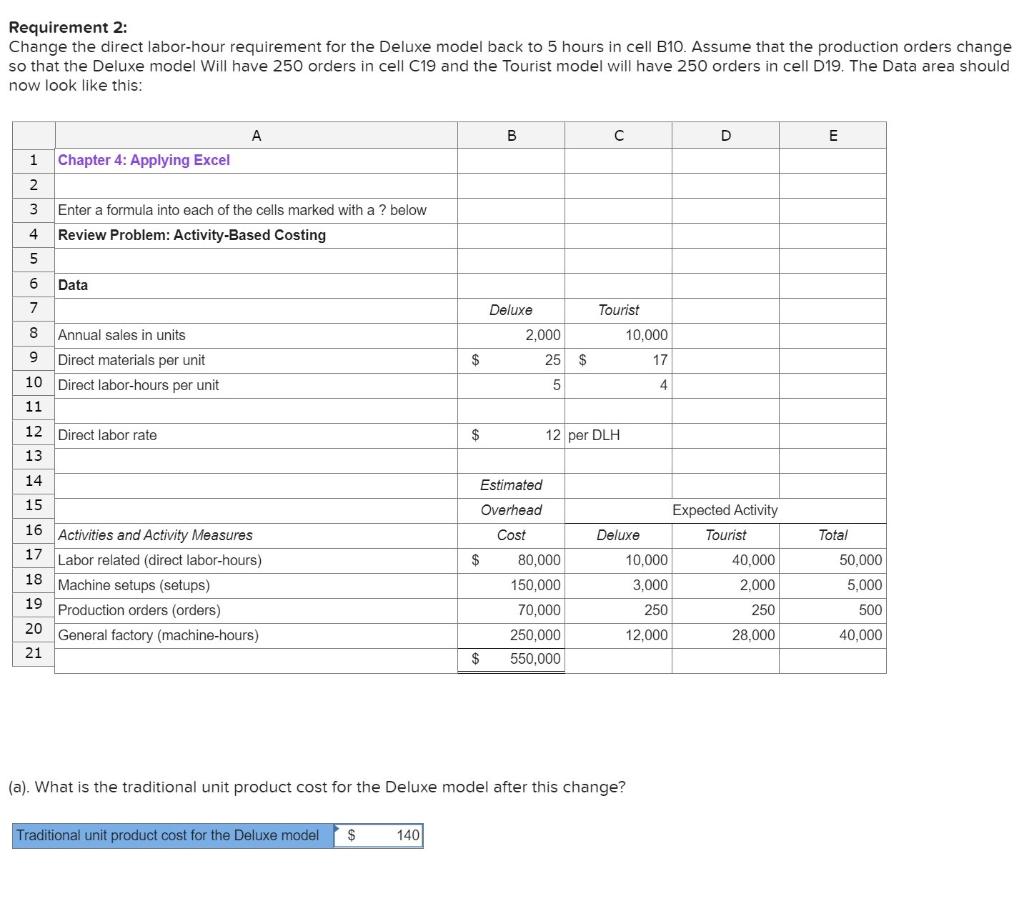The width and height of the screenshot is (1024, 906).
Task: Select the 'Tourist' column label cell
Action: [617, 310]
